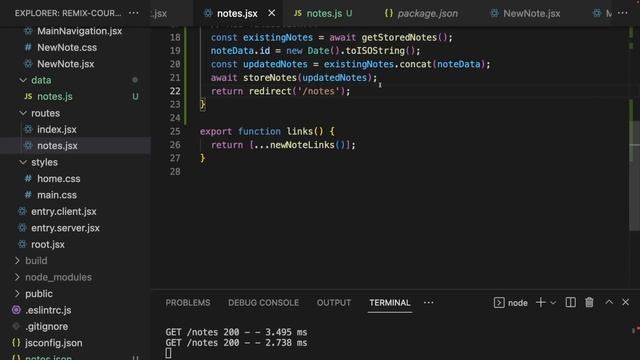Switch to the DEBUG CONSOLE panel tab
The height and width of the screenshot is (360, 640).
(x=263, y=302)
